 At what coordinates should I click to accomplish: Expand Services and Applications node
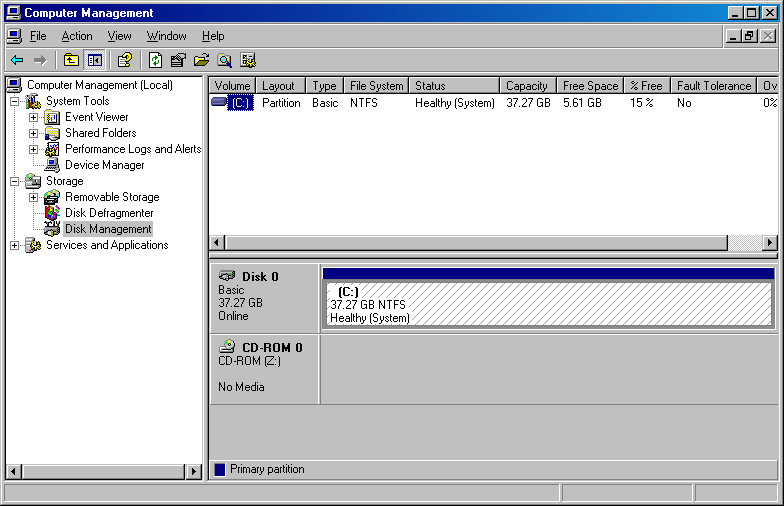14,245
